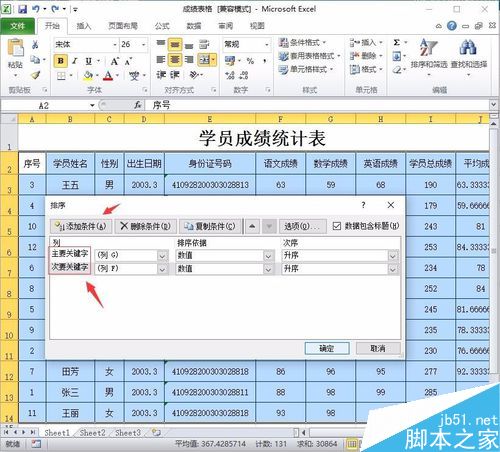Screen dimensions: 500x452
Task: Apply the red font color A
Action: (108, 76)
